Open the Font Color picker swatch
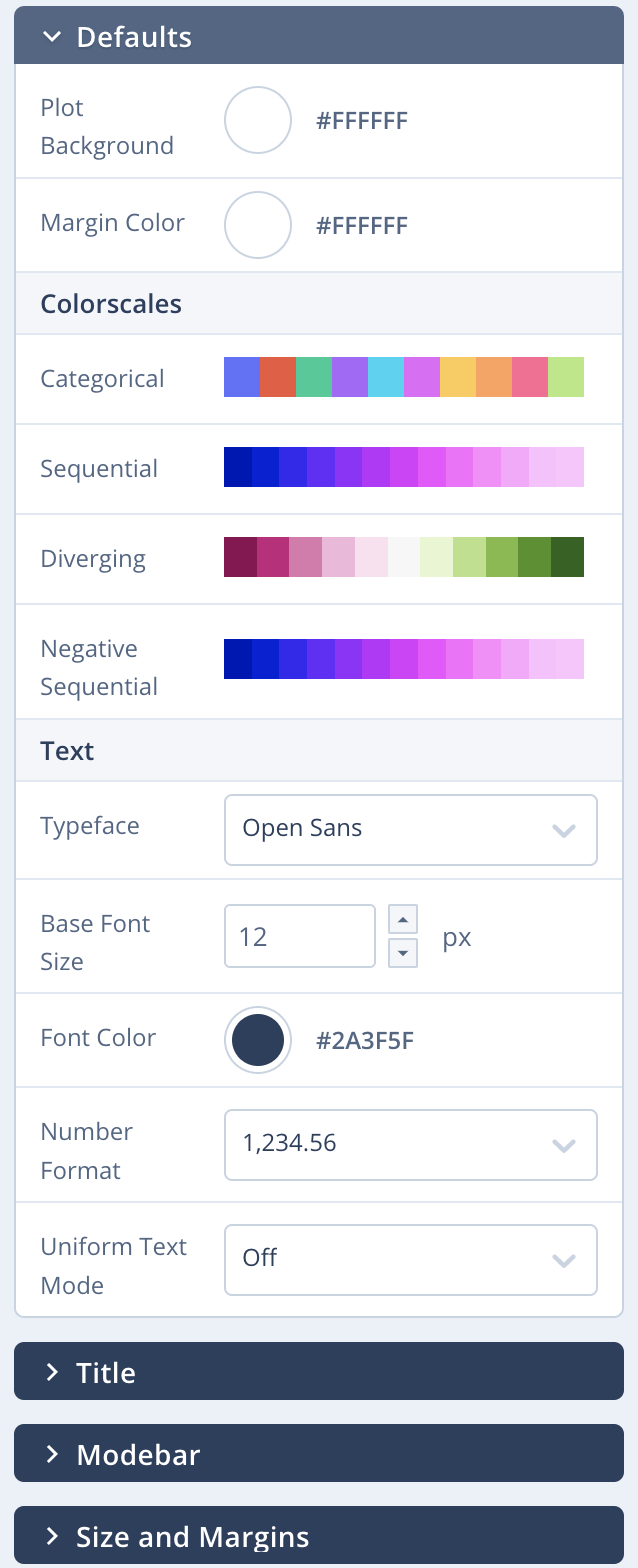 (x=258, y=1040)
